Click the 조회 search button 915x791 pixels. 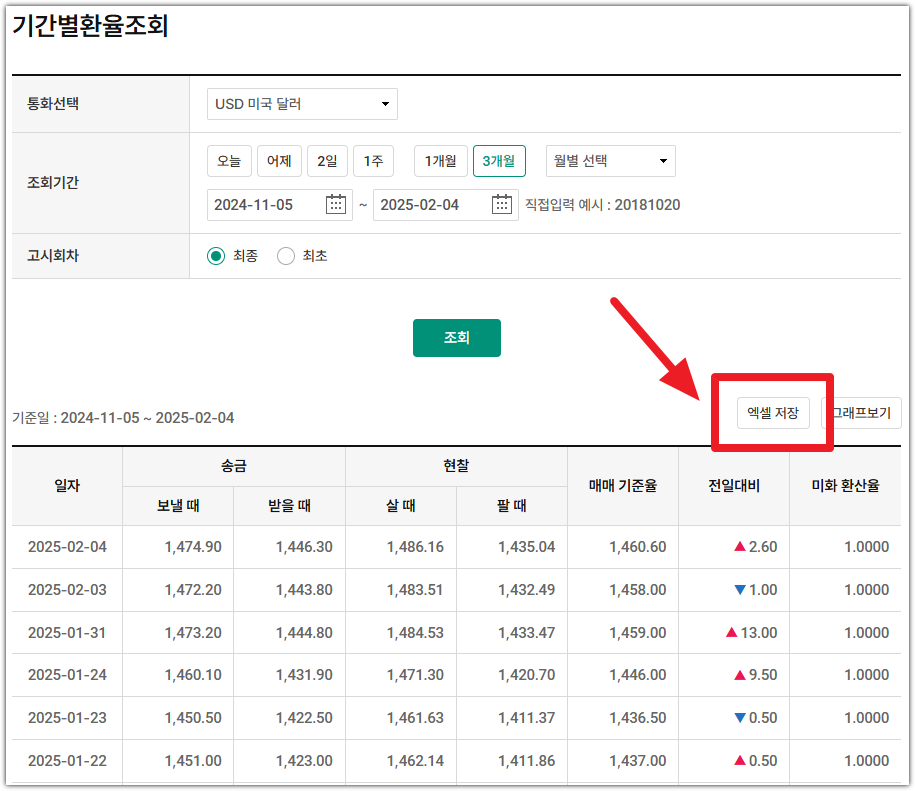click(456, 338)
